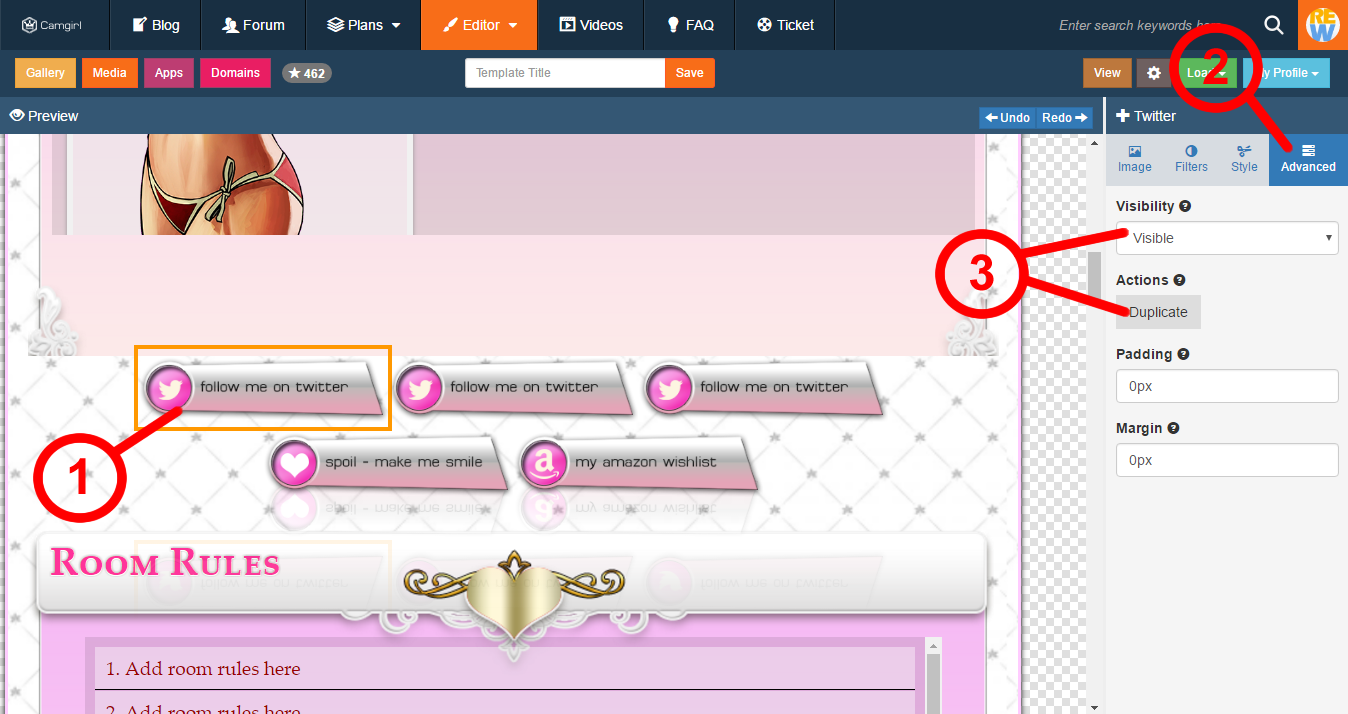Click the help icon next to Visibility
The width and height of the screenshot is (1348, 714).
1185,206
